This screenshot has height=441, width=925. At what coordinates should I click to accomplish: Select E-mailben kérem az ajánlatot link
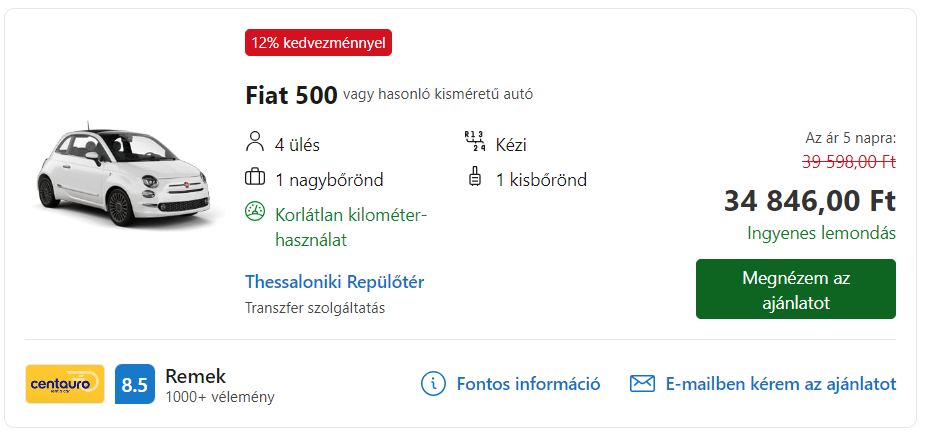[x=781, y=384]
